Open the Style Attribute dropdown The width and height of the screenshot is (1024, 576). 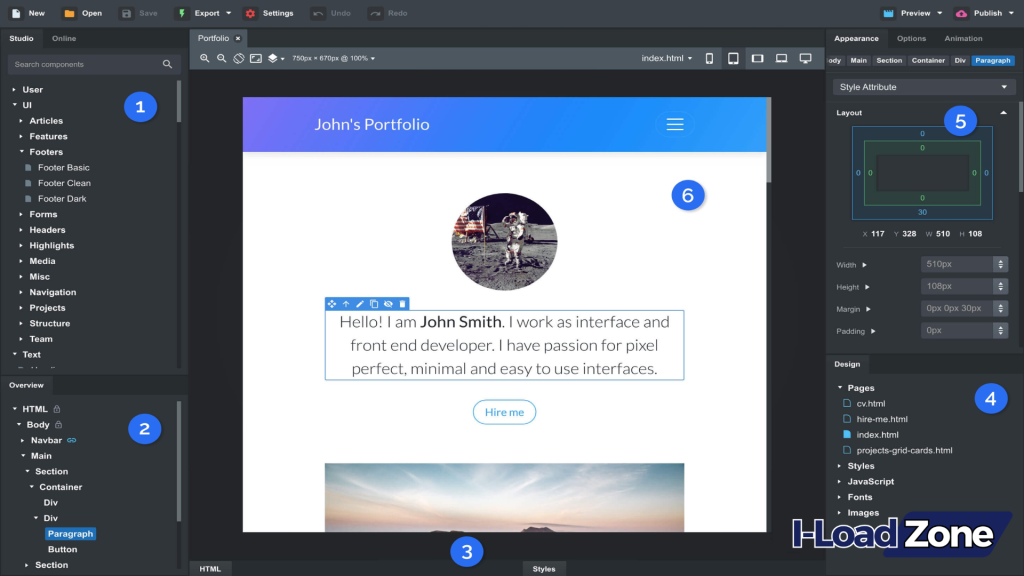[922, 86]
